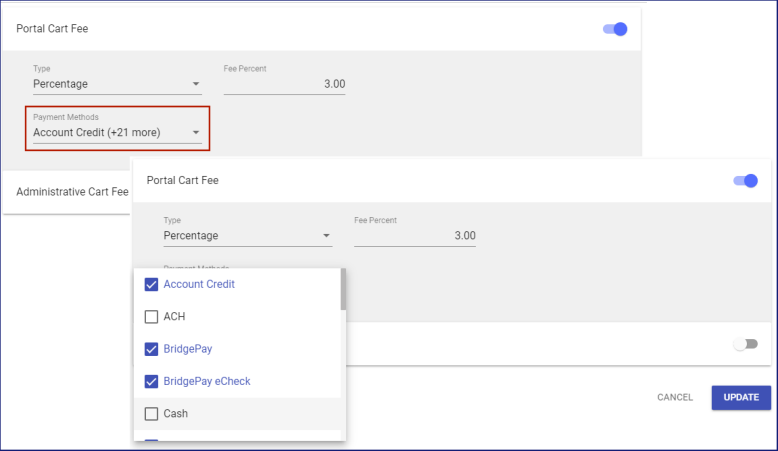
Task: Open Type dropdown in the background panel
Action: click(x=116, y=84)
